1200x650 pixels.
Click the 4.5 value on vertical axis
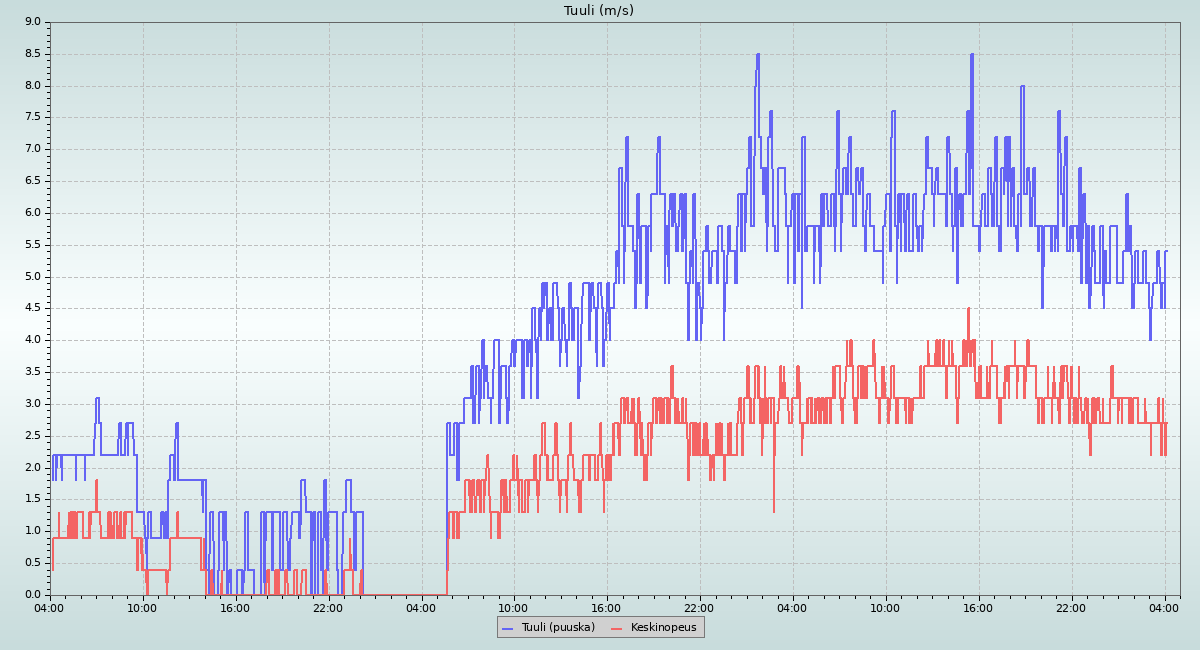click(33, 308)
